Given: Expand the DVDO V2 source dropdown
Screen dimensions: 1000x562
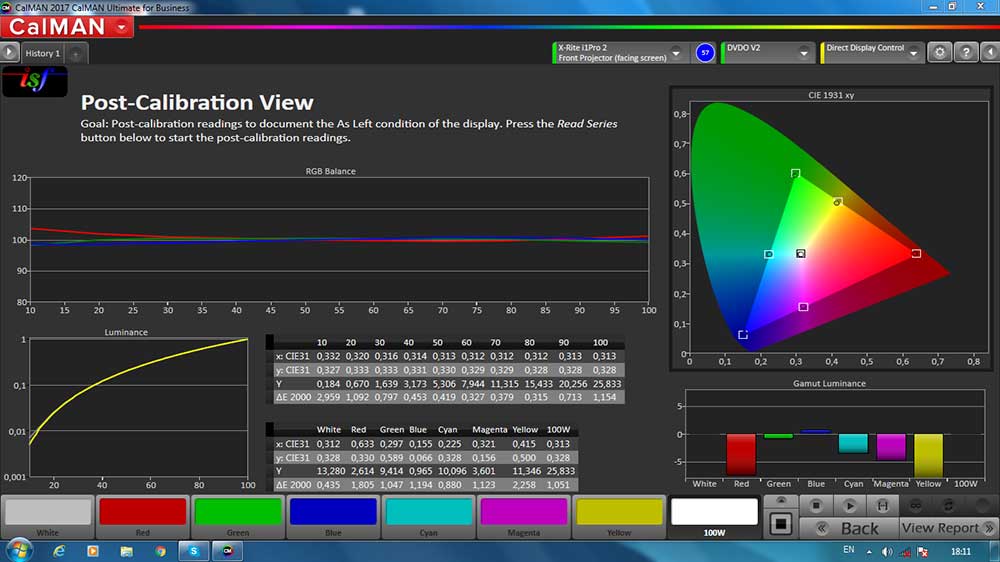Looking at the screenshot, I should pyautogui.click(x=804, y=54).
